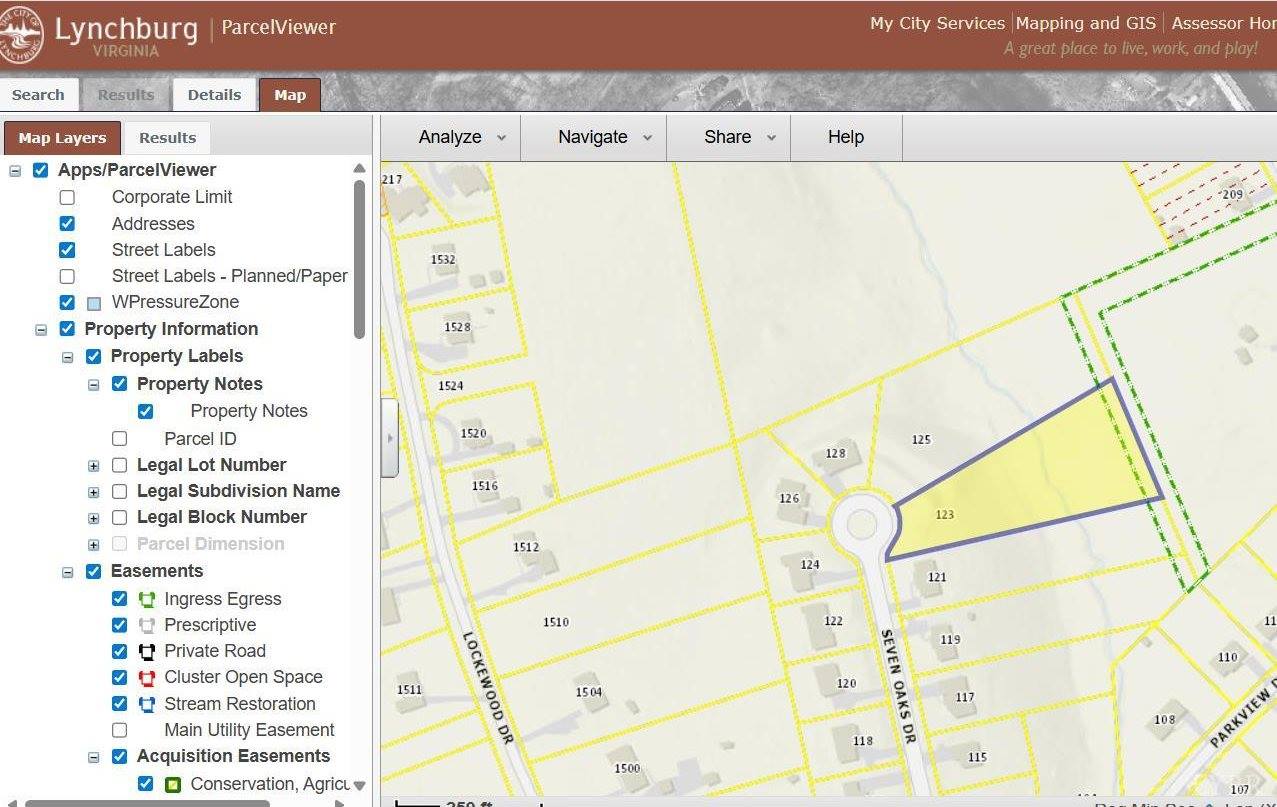Open the My City Services link
1277x807 pixels.
coord(936,23)
